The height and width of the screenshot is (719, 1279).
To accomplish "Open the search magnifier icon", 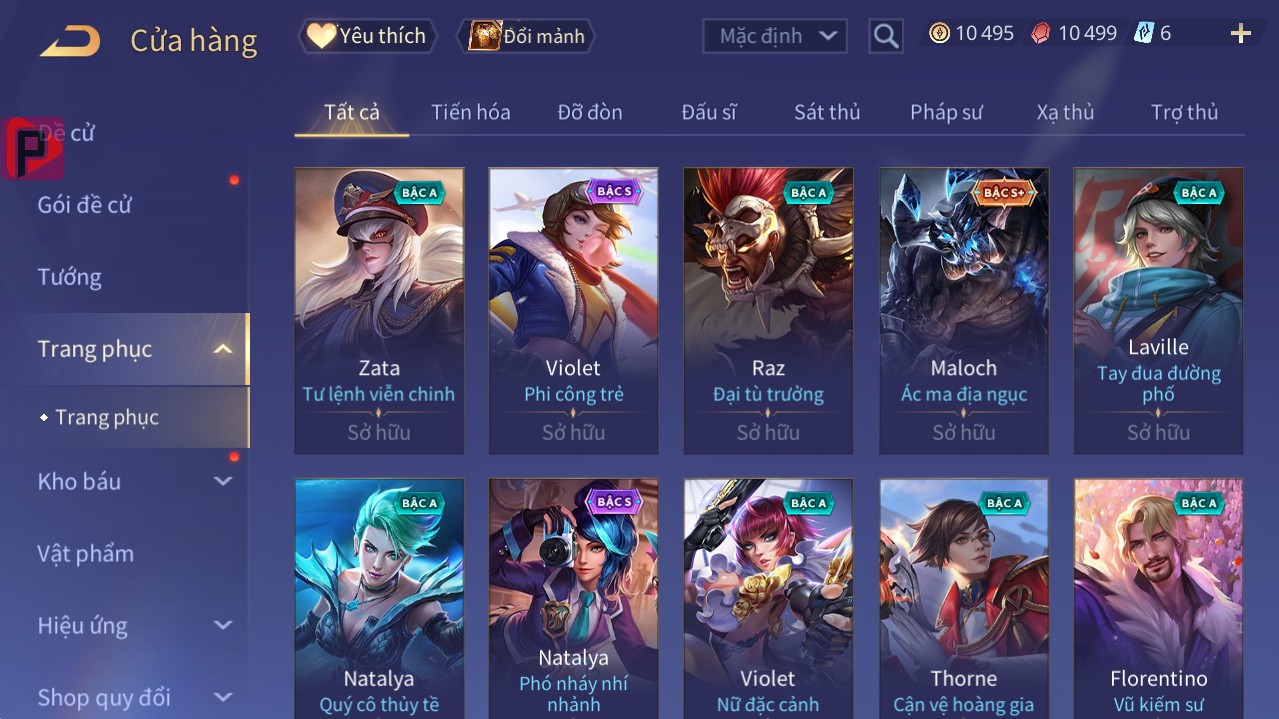I will pyautogui.click(x=886, y=36).
